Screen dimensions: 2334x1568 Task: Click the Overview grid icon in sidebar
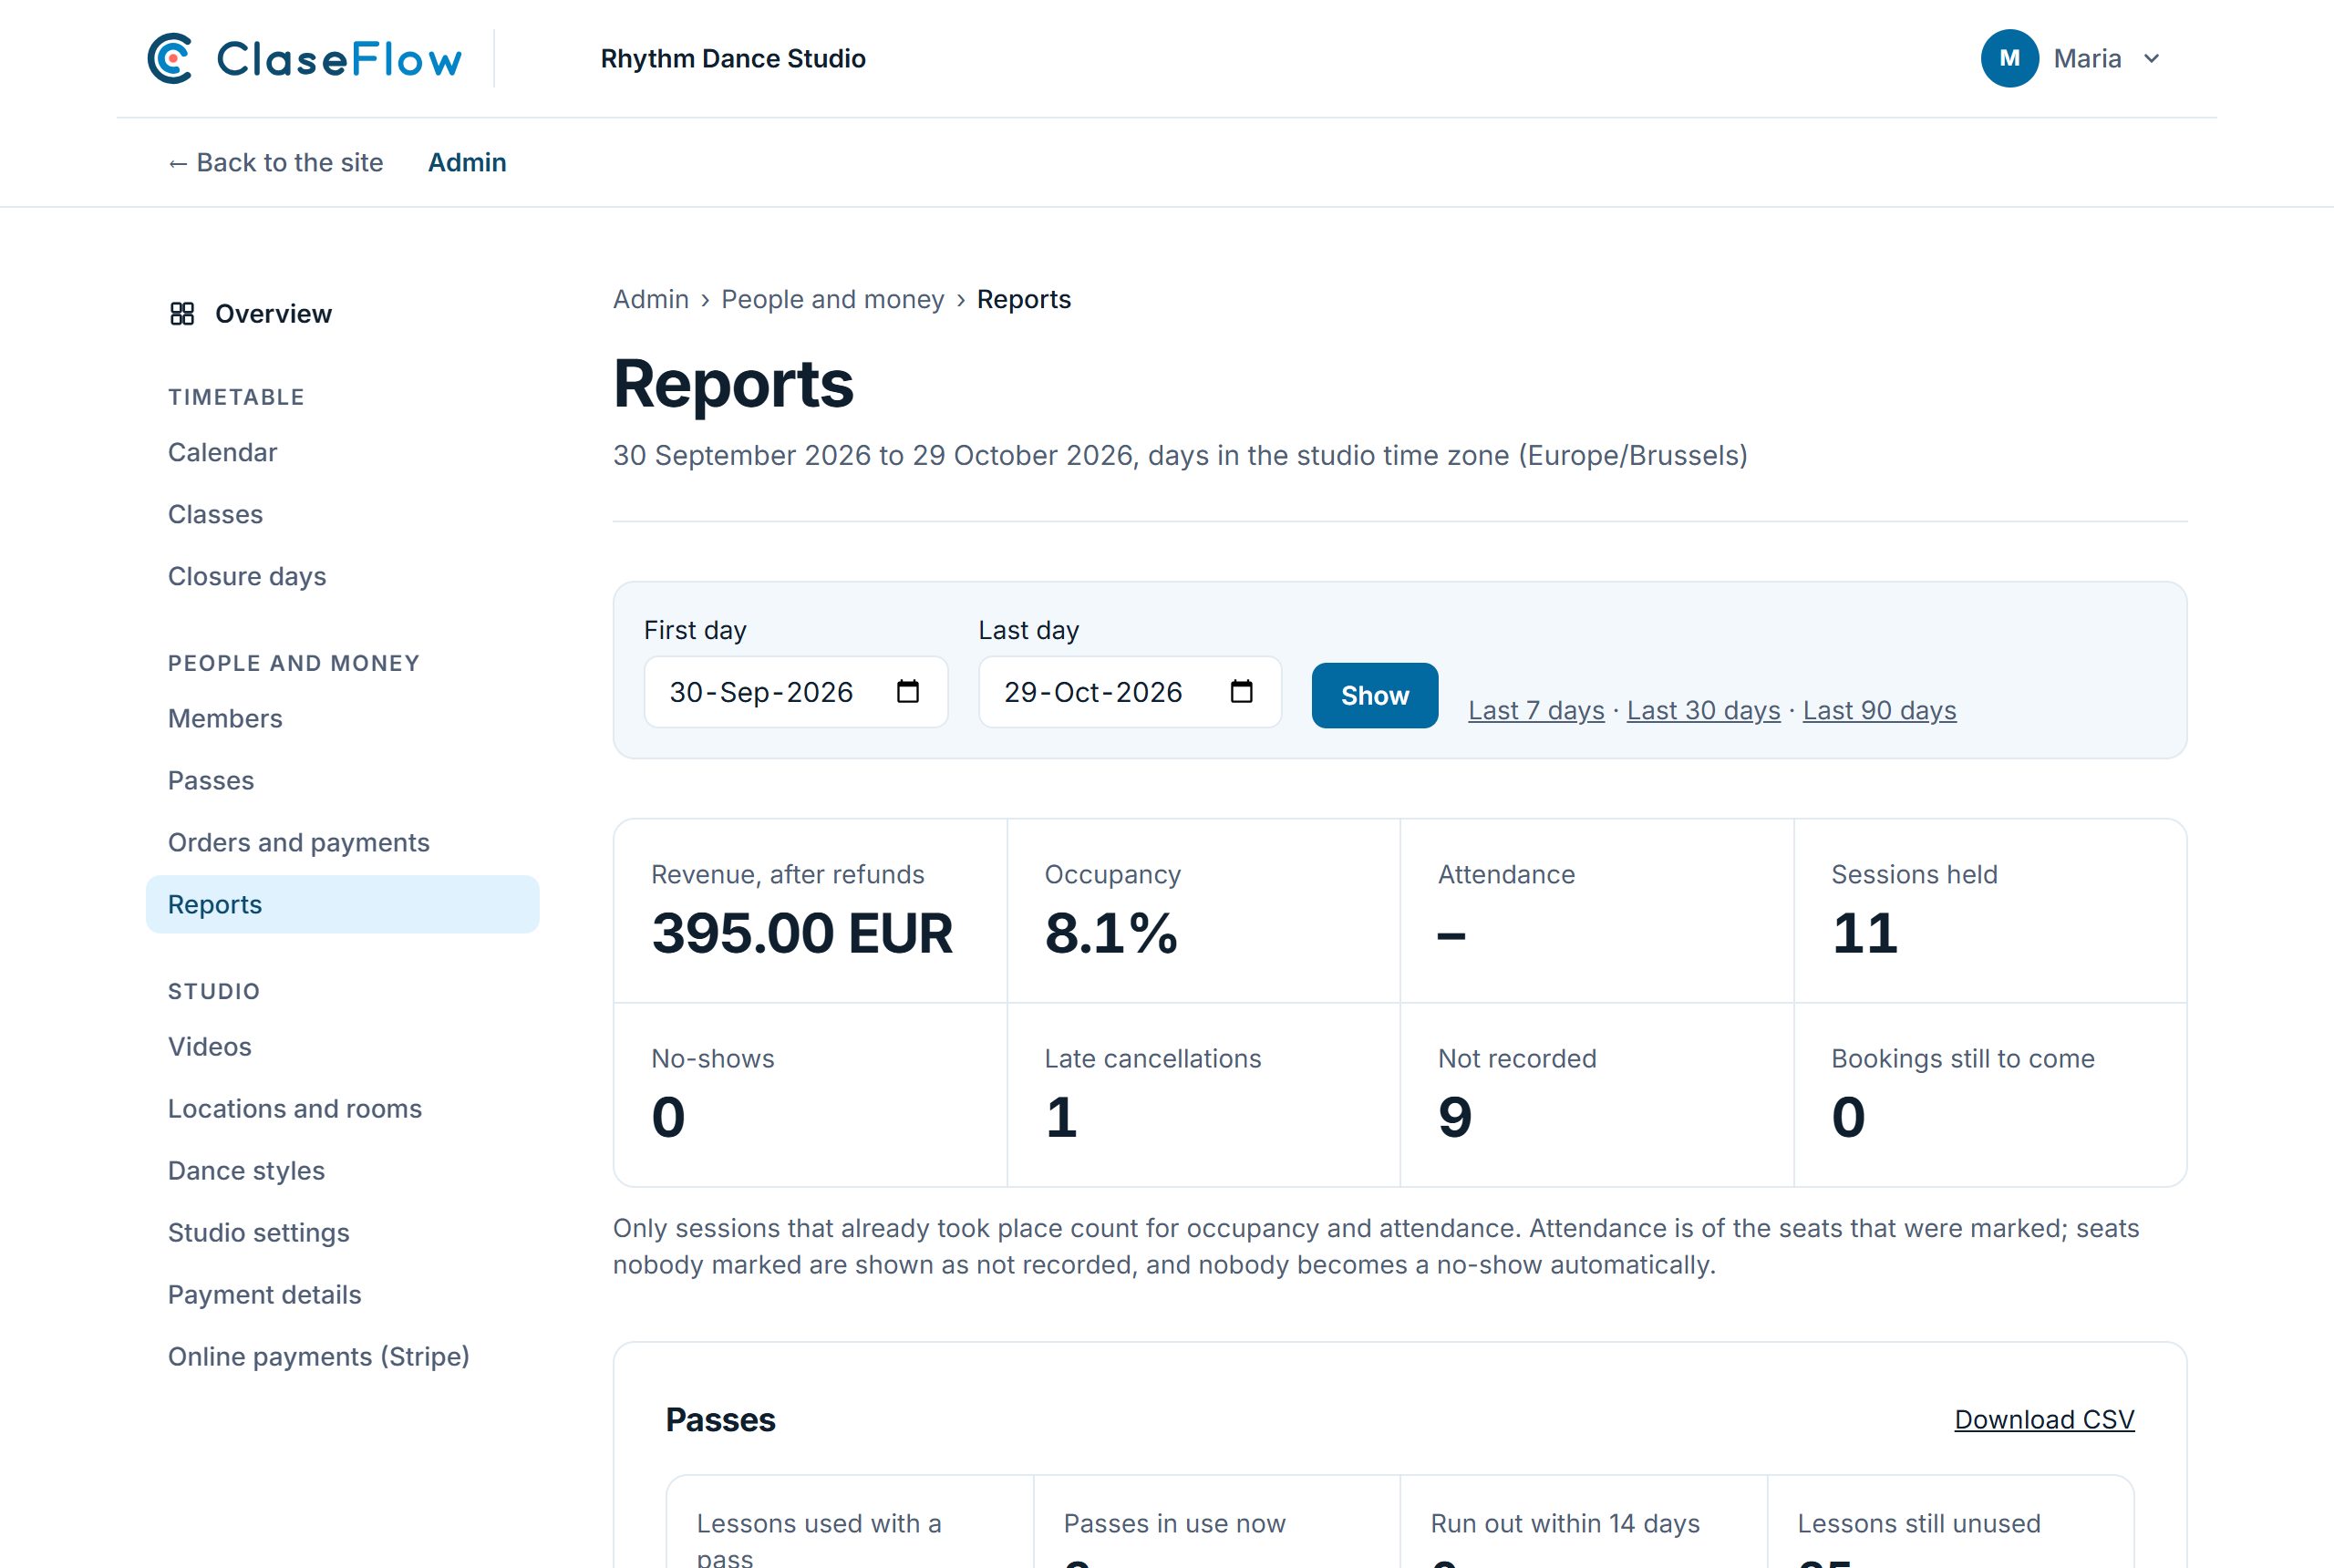click(182, 314)
